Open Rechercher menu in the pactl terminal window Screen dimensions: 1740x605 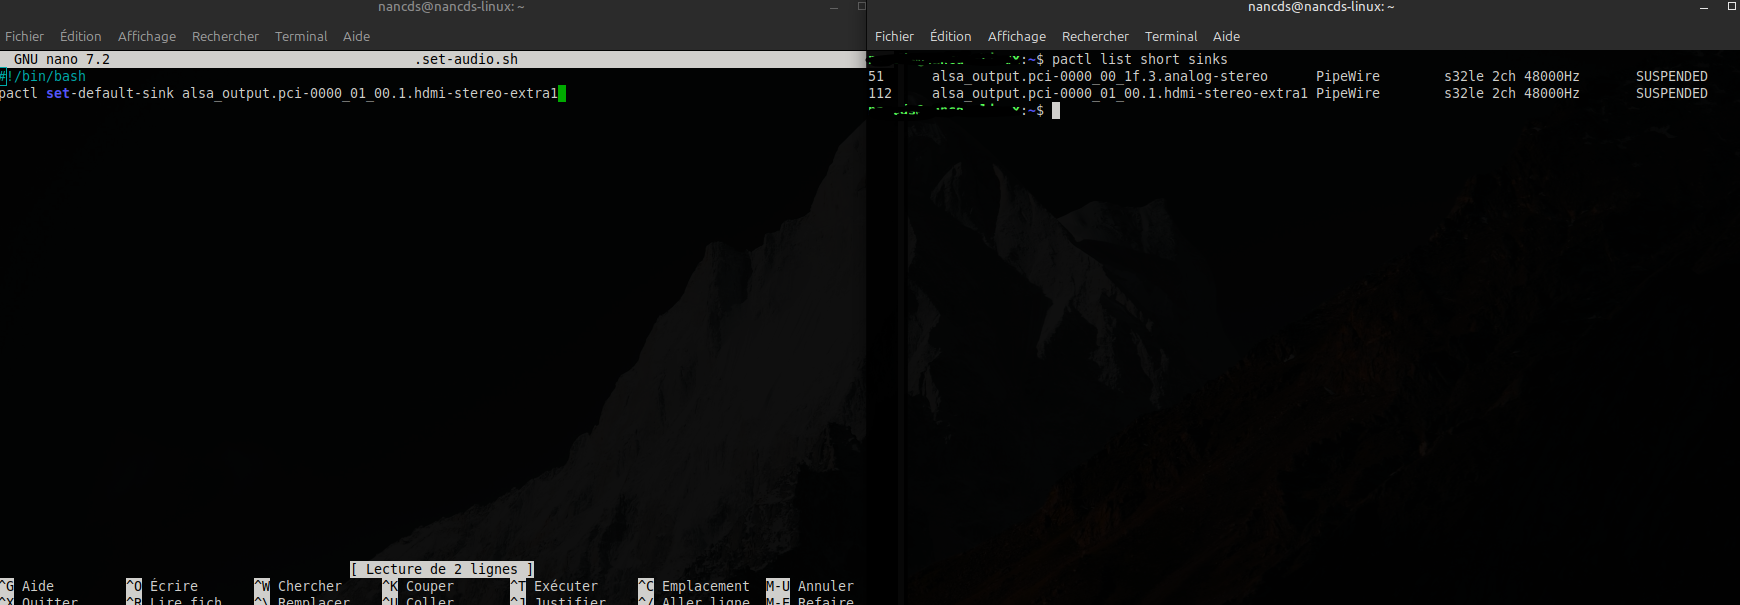[x=1095, y=36]
